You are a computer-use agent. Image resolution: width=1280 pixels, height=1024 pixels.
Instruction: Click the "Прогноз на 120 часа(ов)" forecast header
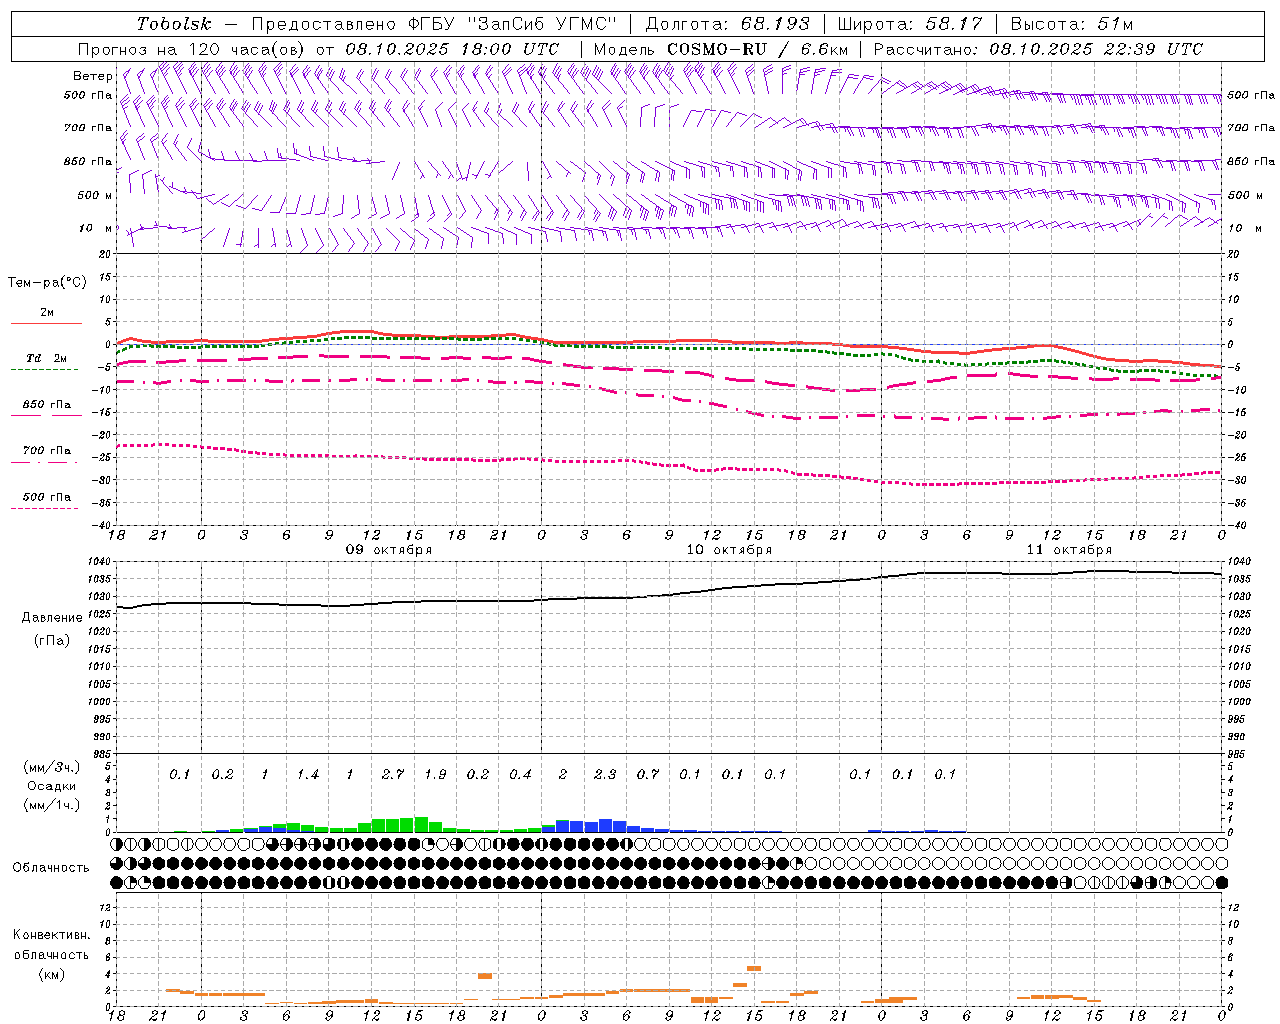click(193, 49)
